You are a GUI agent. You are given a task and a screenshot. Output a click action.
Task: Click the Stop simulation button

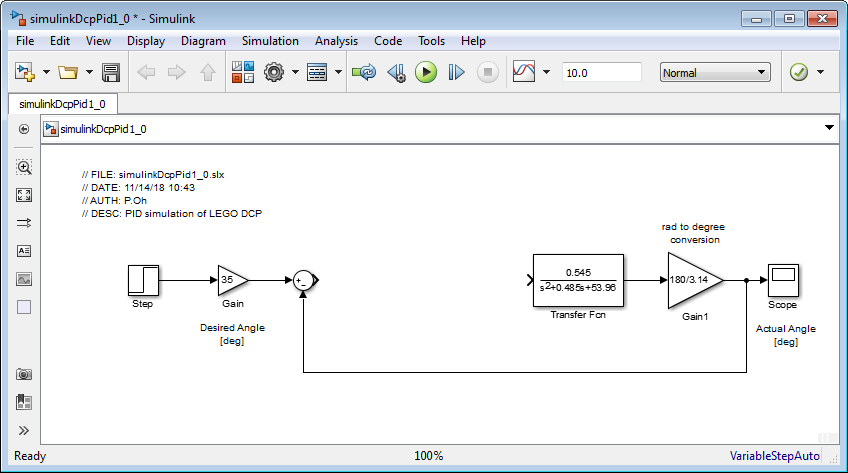[488, 72]
